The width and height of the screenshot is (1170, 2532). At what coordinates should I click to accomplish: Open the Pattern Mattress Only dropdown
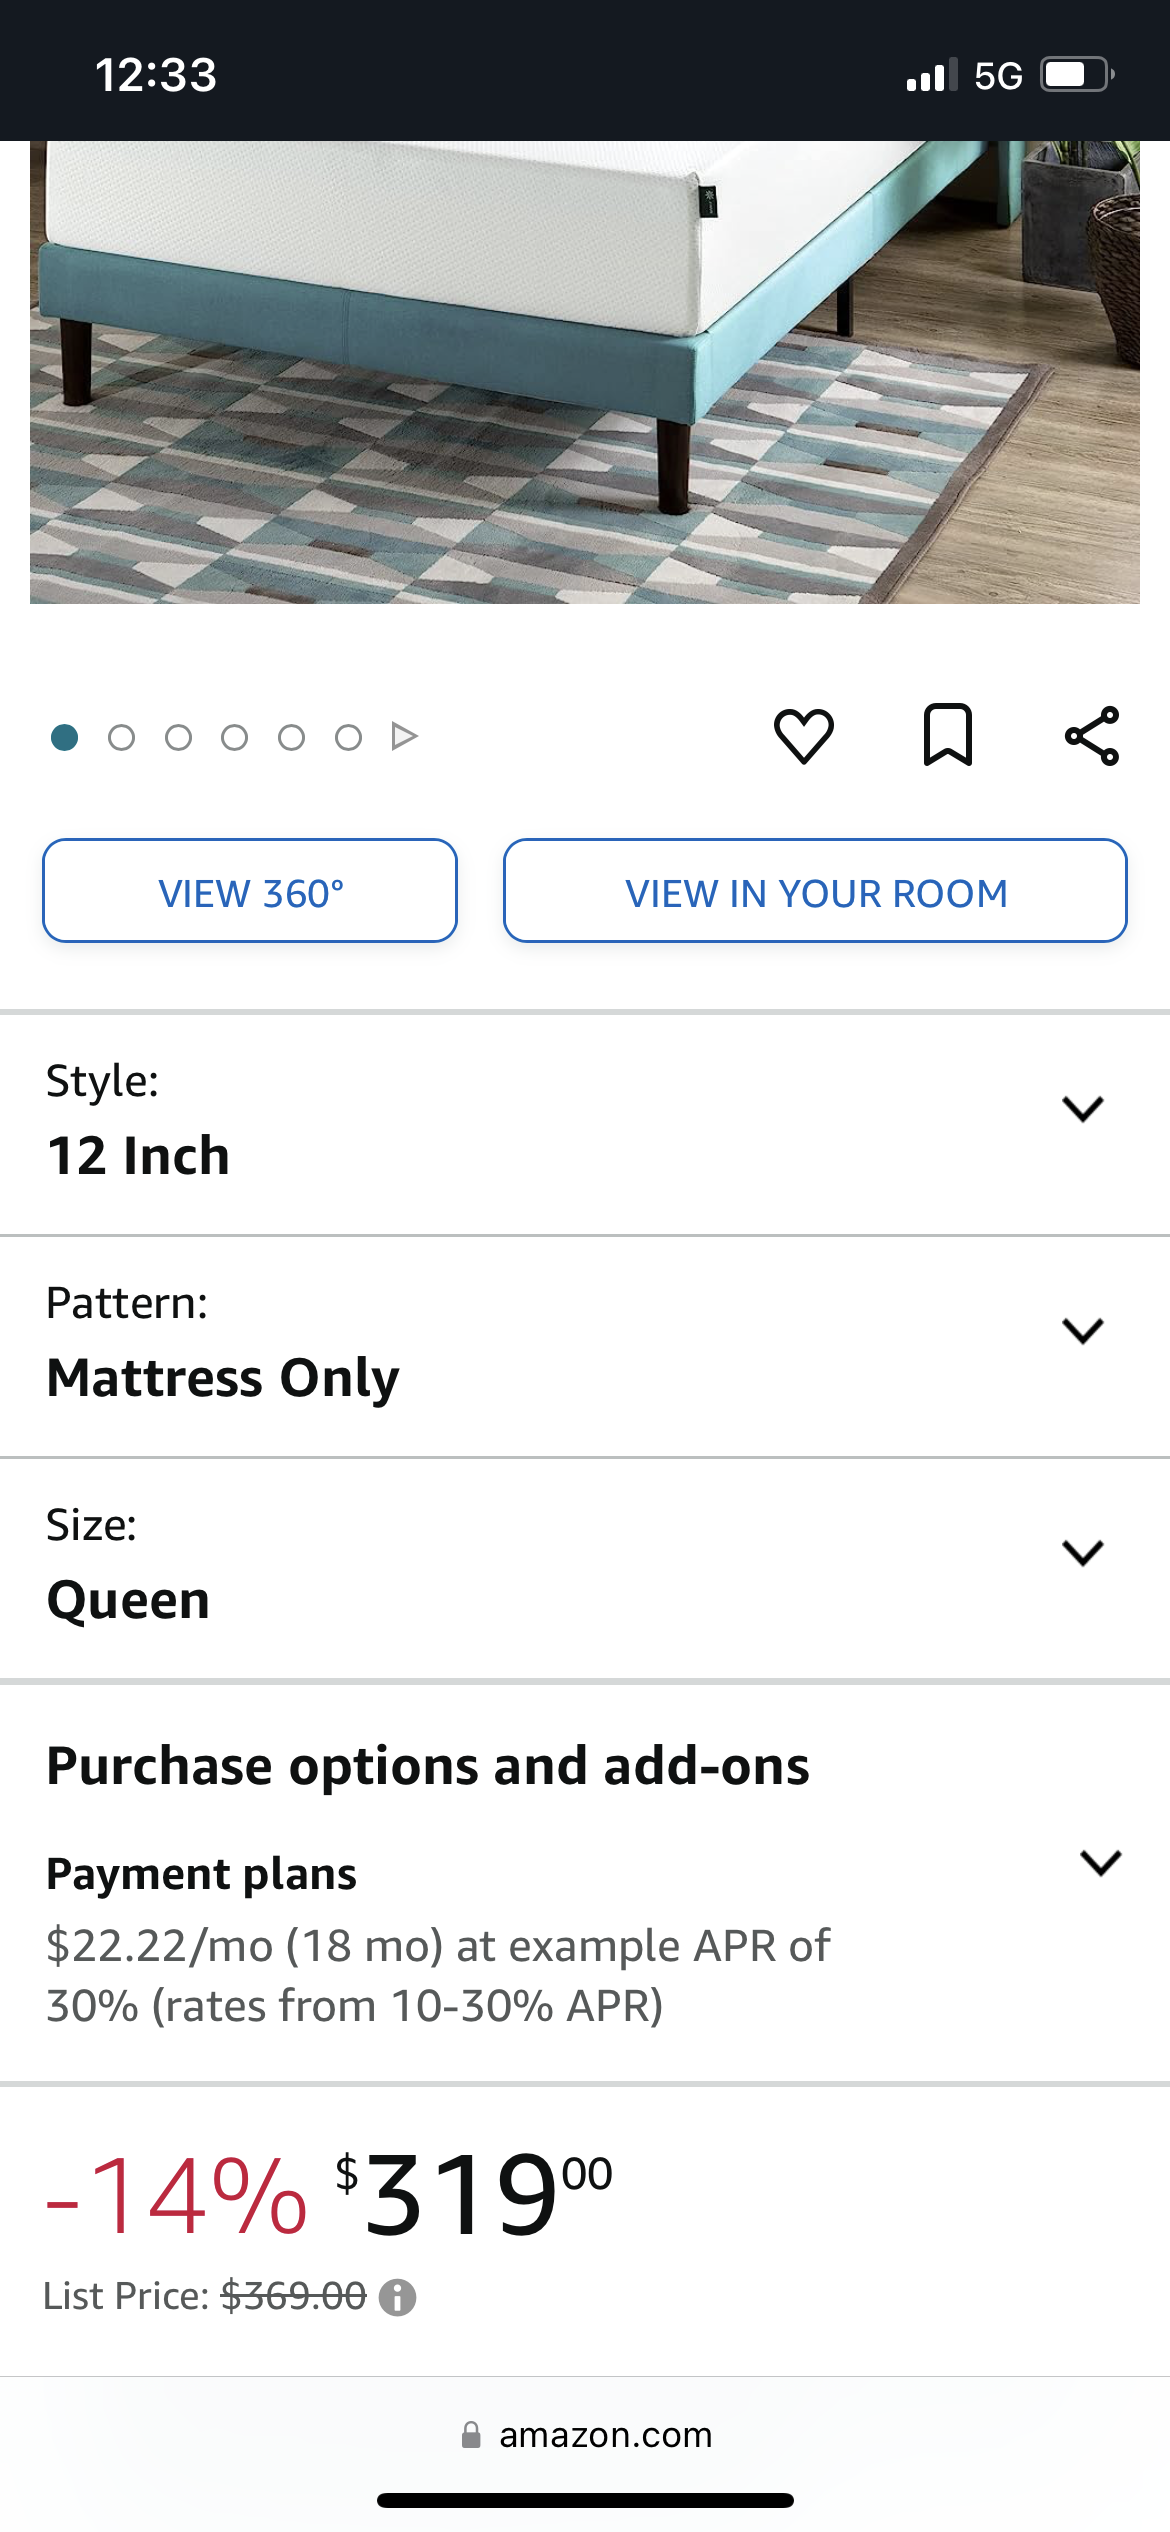(x=1082, y=1331)
